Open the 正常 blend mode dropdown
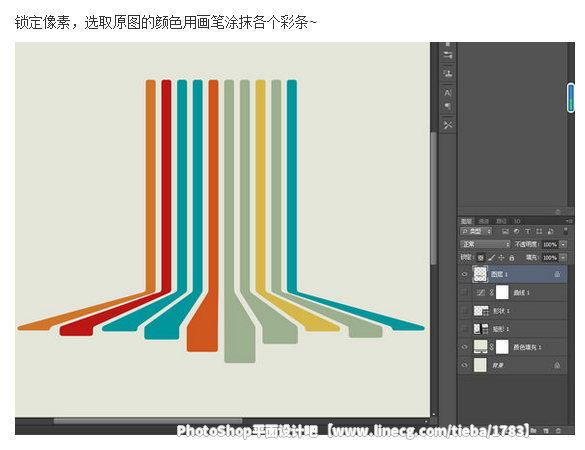Image resolution: width=585 pixels, height=450 pixels. click(x=485, y=244)
